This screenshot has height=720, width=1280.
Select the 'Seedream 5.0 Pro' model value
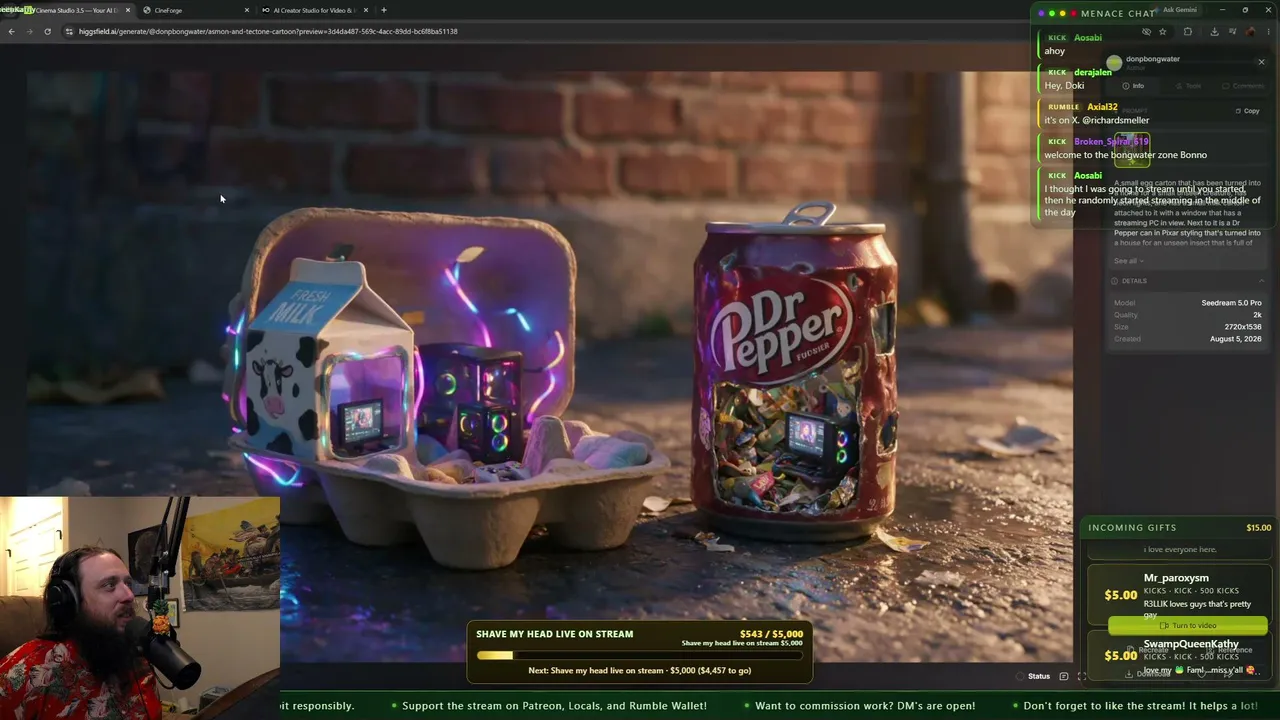click(x=1231, y=303)
